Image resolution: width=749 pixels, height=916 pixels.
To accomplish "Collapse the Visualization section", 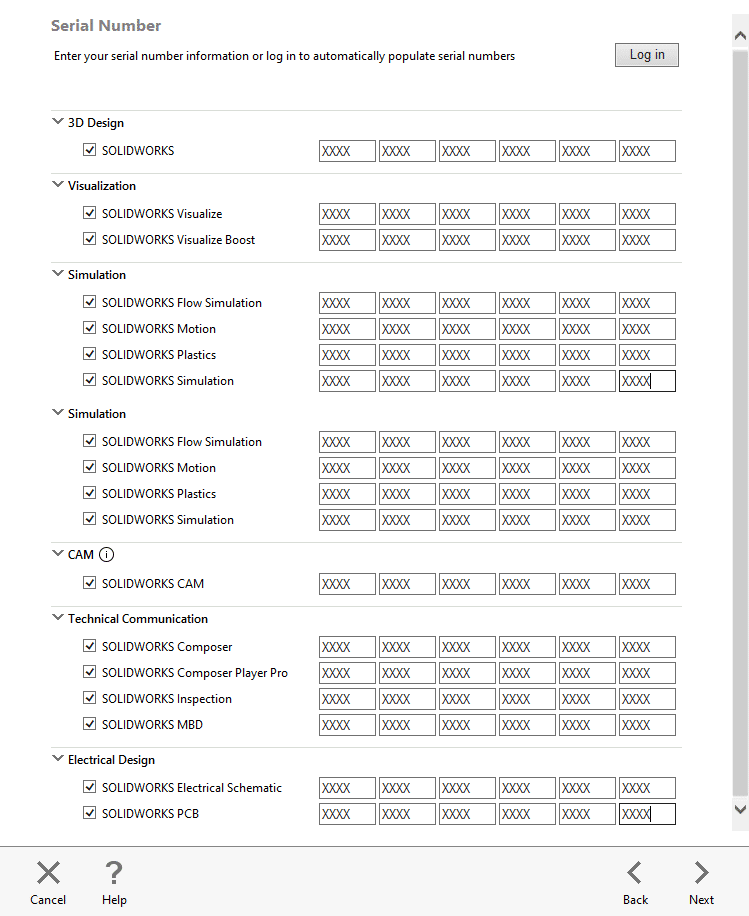I will click(x=57, y=186).
